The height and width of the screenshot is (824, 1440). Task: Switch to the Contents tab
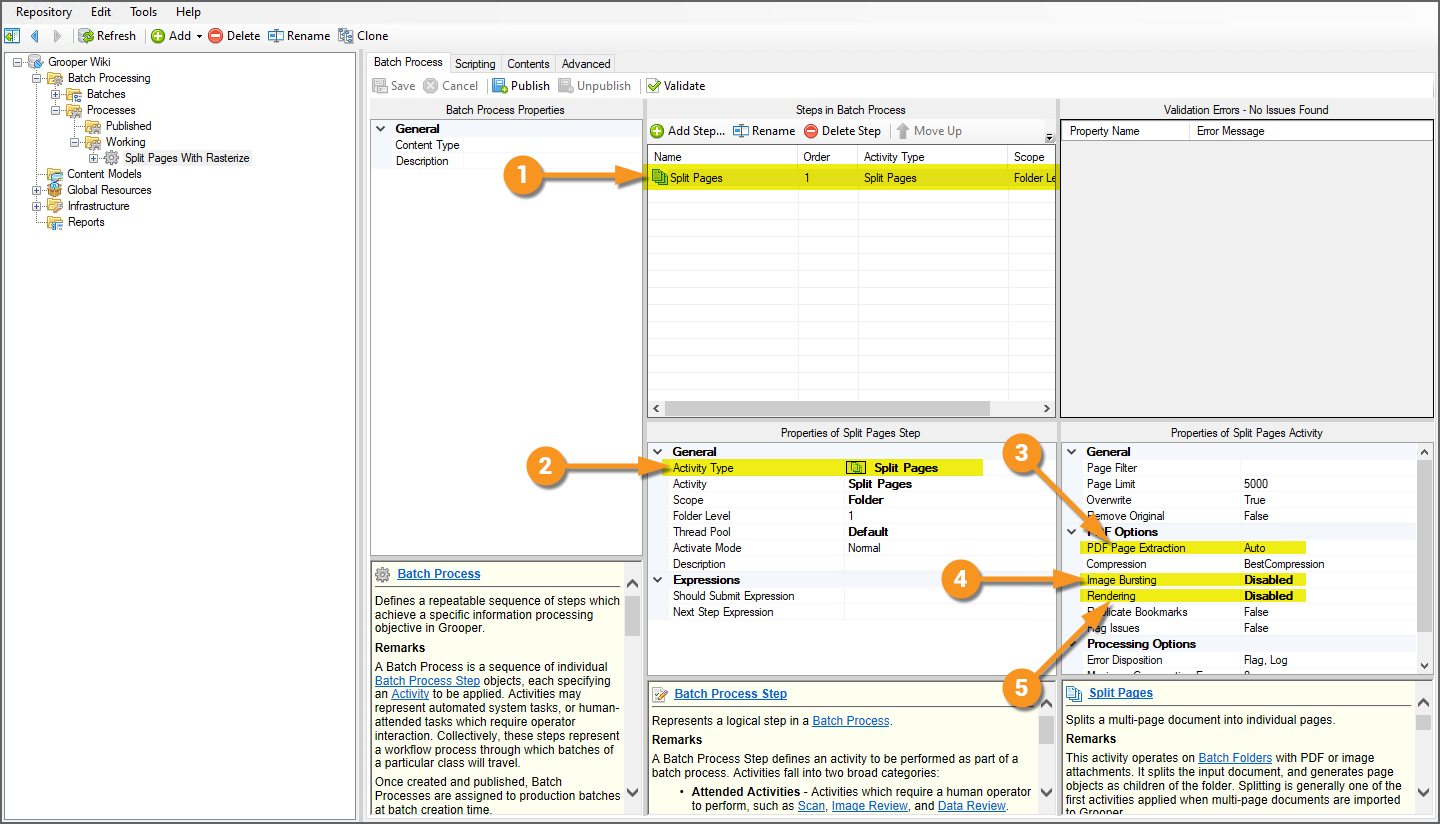[528, 64]
